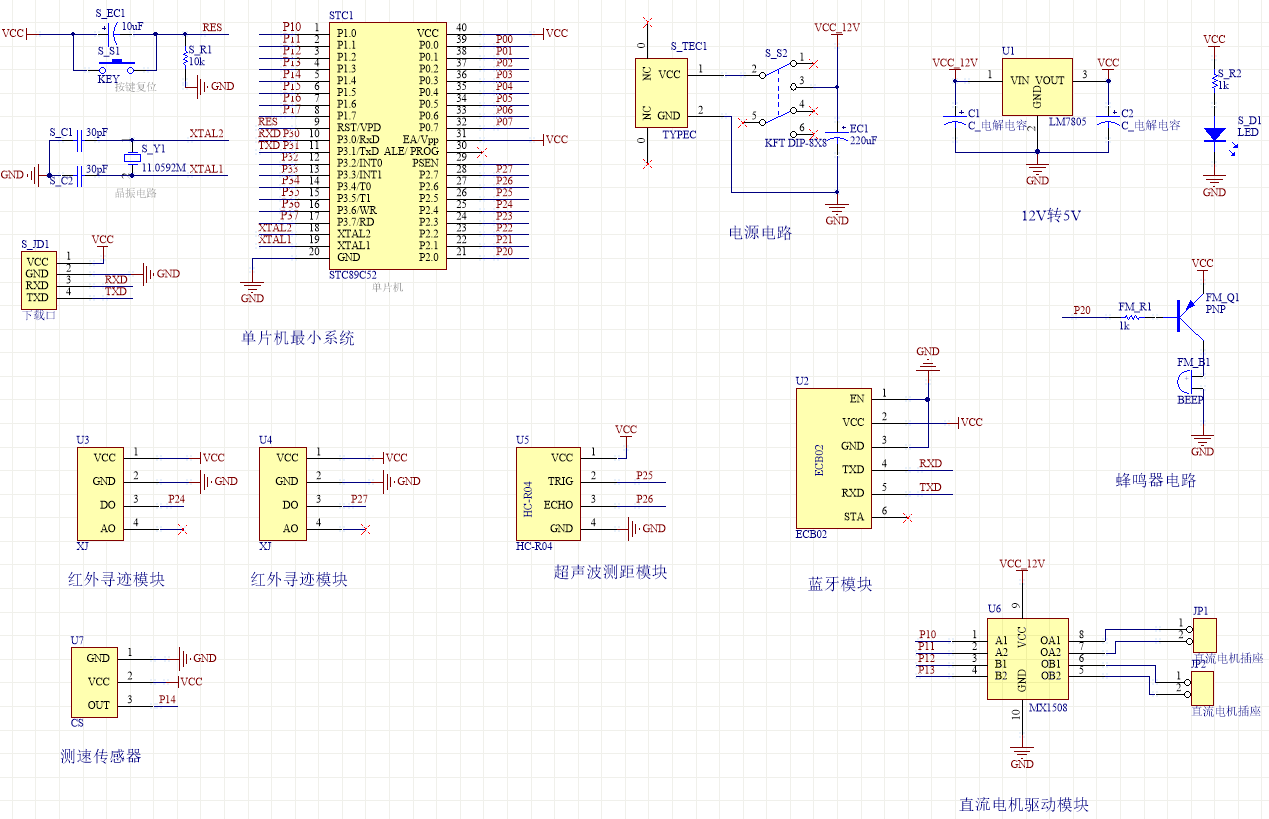Select the '超声波测距模块' label text
1269x819 pixels.
[x=610, y=572]
